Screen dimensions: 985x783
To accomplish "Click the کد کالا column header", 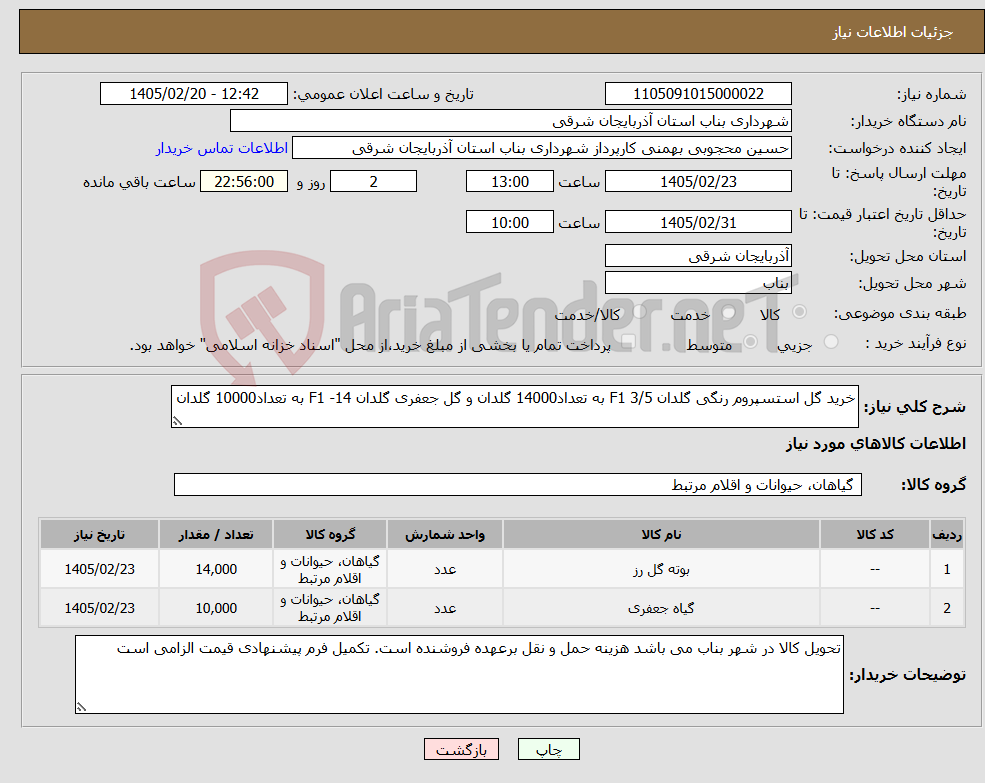I will 875,534.
